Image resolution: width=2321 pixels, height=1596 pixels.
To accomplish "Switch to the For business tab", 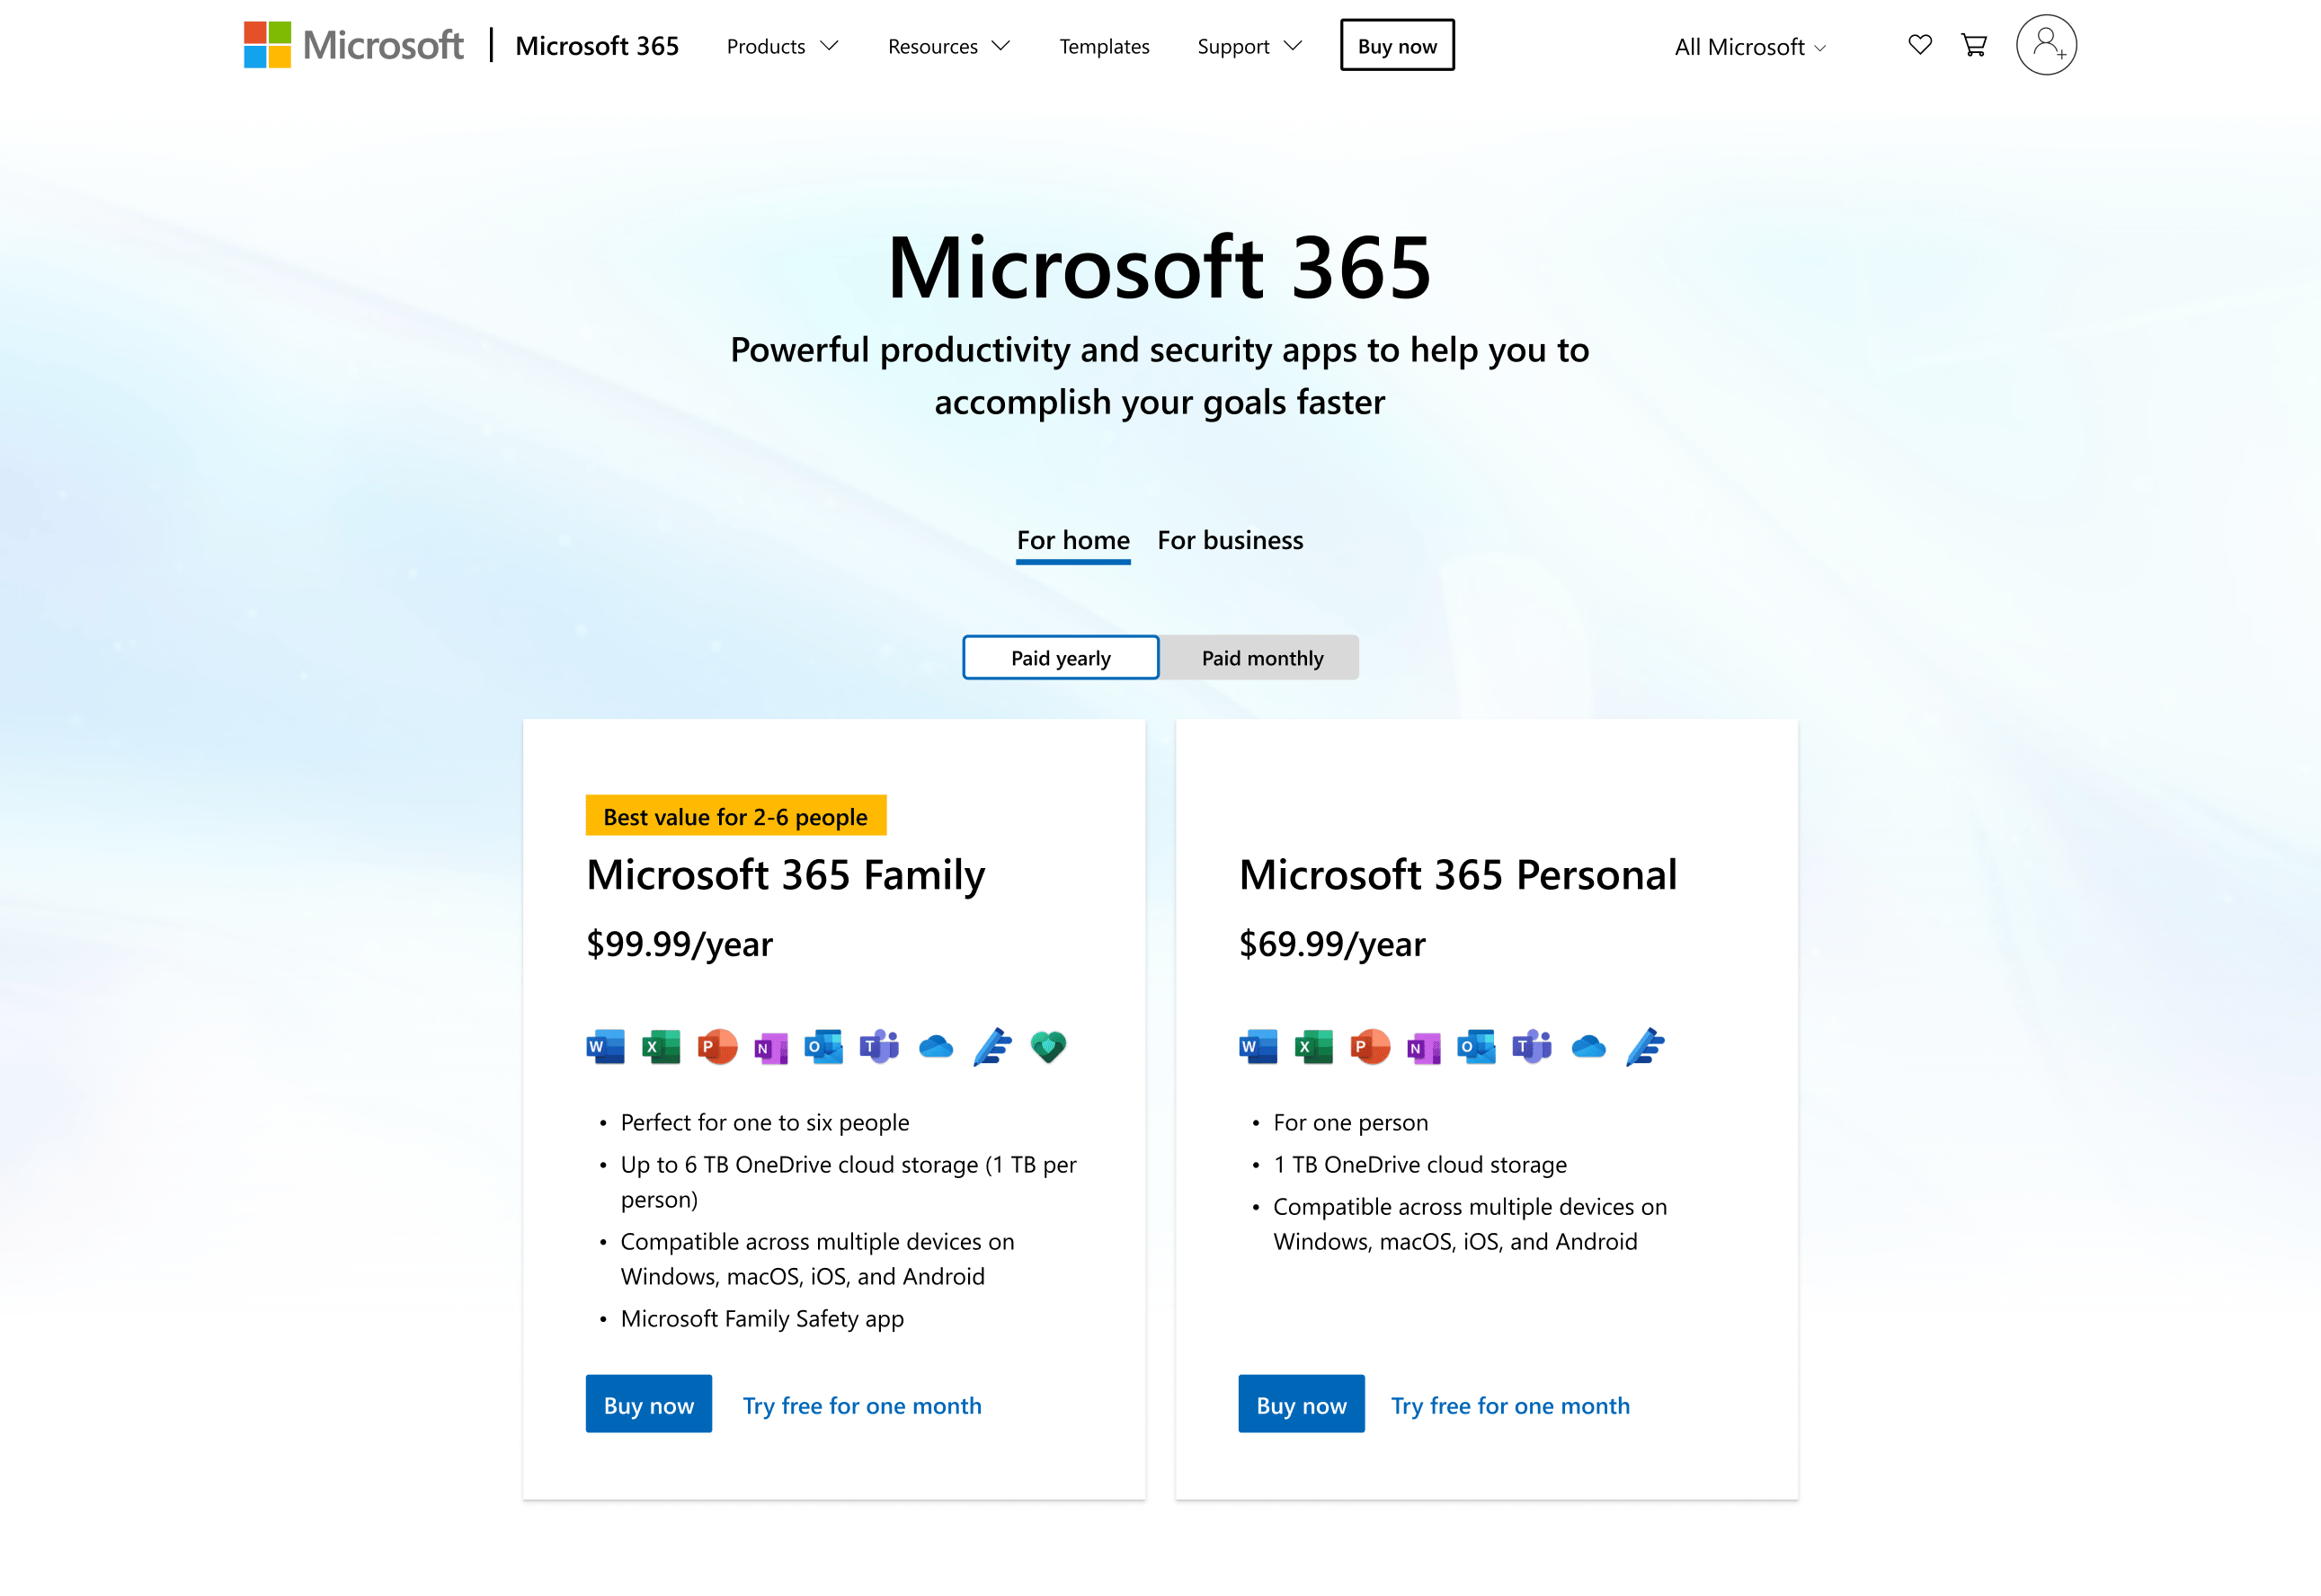I will coord(1230,540).
